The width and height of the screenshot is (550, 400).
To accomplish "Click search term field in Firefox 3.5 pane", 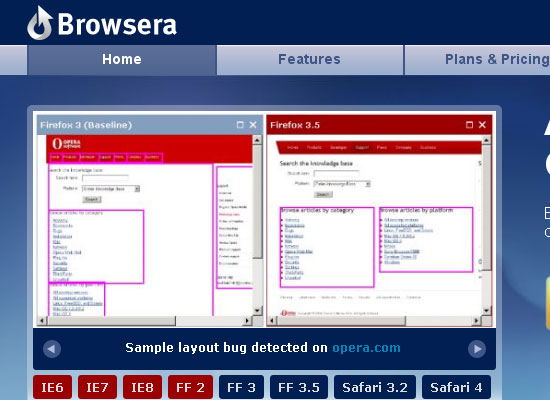I will 336,173.
